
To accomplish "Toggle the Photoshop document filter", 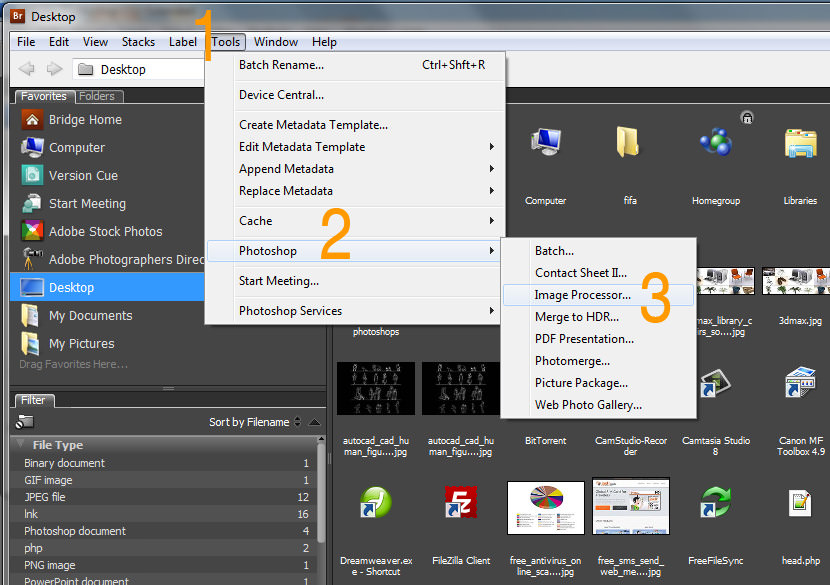I will click(75, 531).
